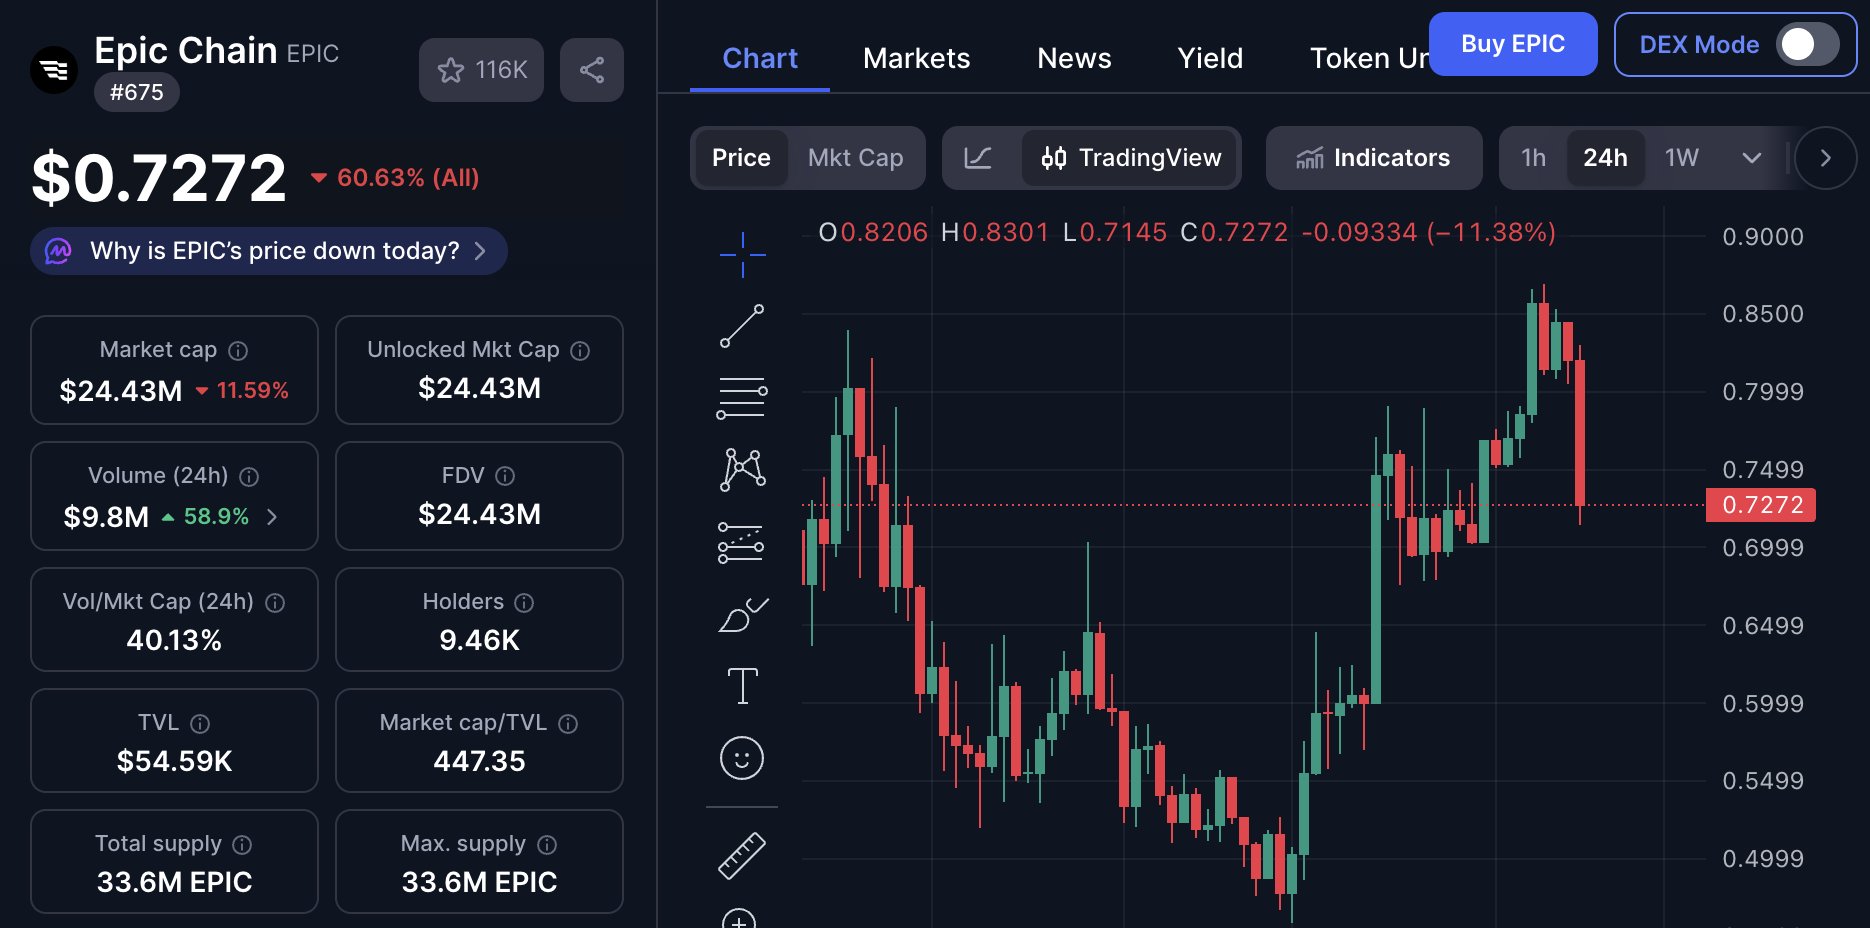Switch chart to Mkt Cap view
The height and width of the screenshot is (928, 1870).
pyautogui.click(x=855, y=158)
